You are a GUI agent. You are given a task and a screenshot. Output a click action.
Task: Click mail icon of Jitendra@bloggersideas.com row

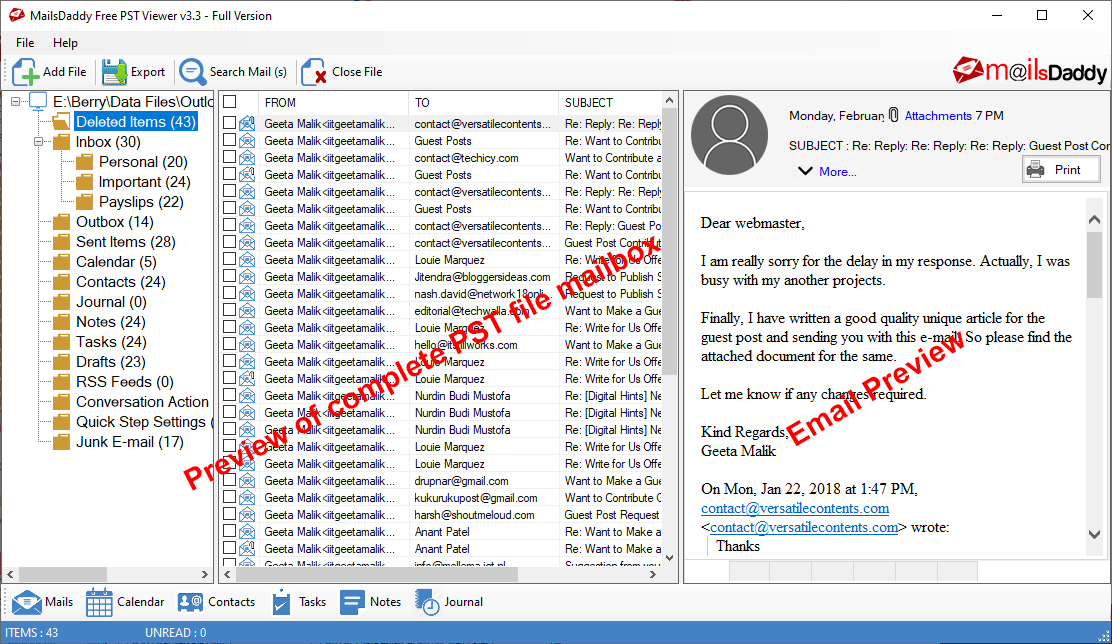(247, 277)
